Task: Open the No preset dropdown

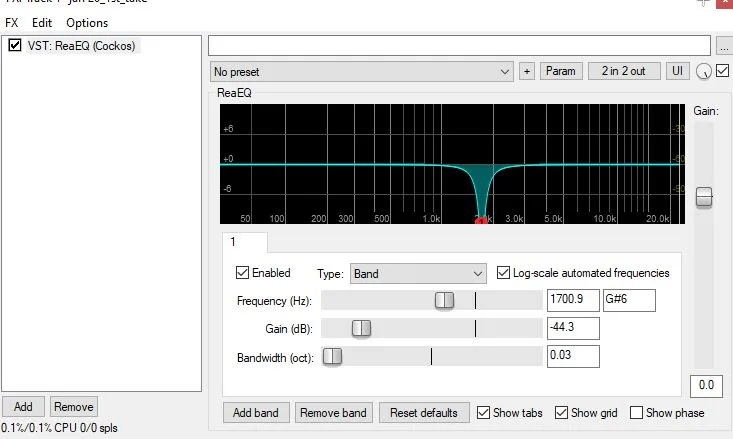Action: pos(362,71)
